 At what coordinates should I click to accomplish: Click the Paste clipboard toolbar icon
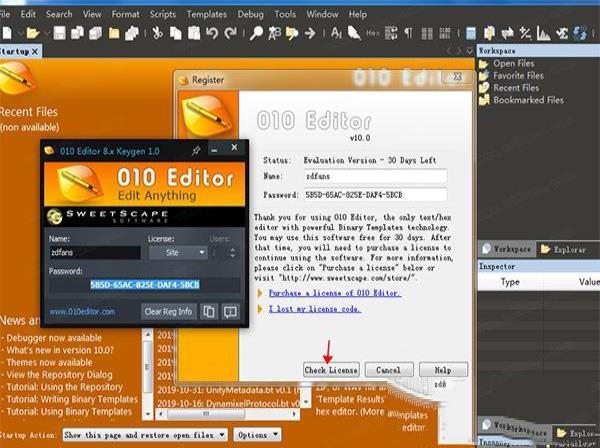(194, 33)
